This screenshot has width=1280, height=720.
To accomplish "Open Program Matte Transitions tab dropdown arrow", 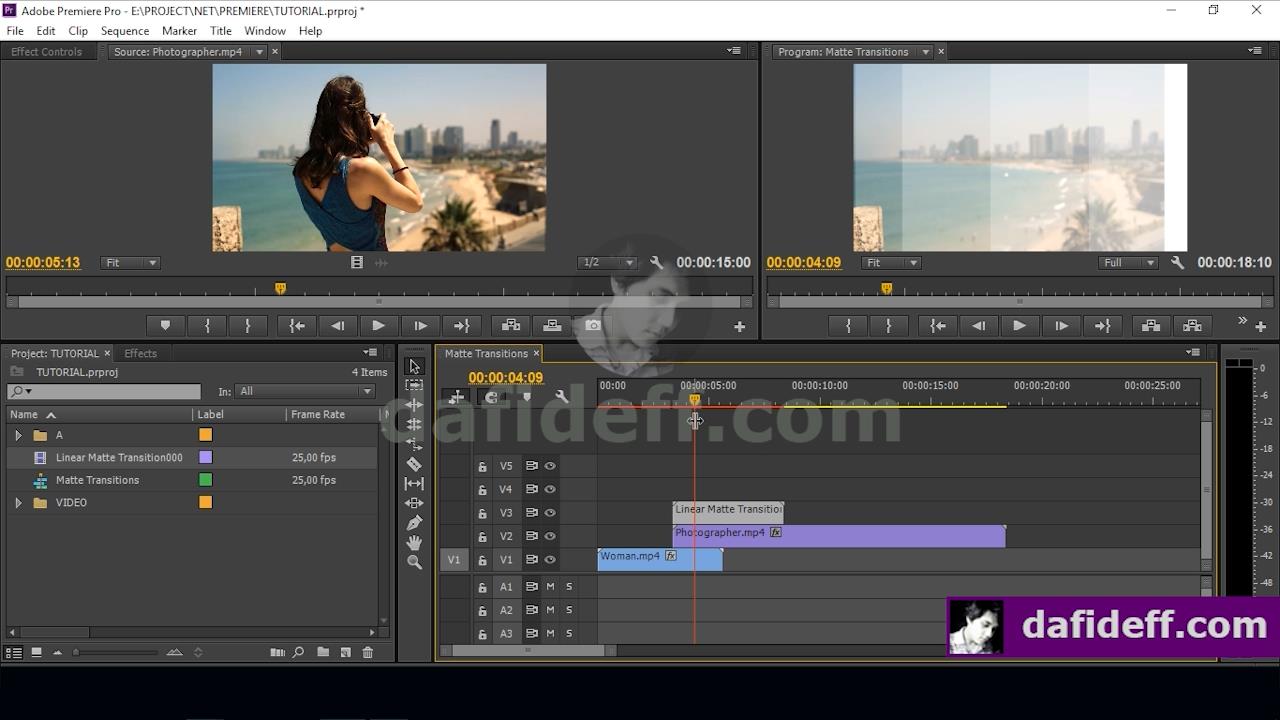I will click(926, 52).
